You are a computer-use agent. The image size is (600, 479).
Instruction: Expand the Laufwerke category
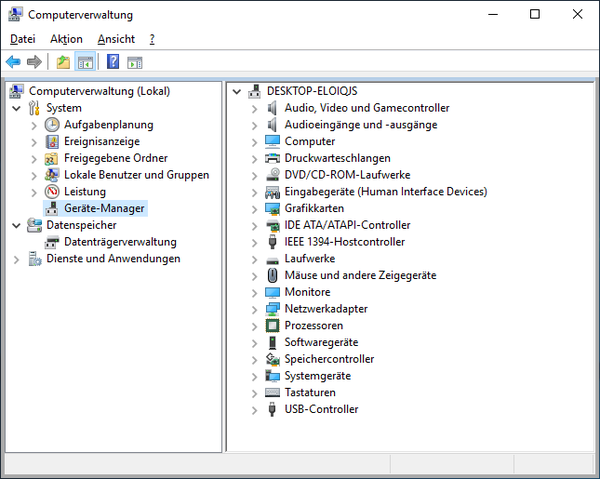[254, 260]
